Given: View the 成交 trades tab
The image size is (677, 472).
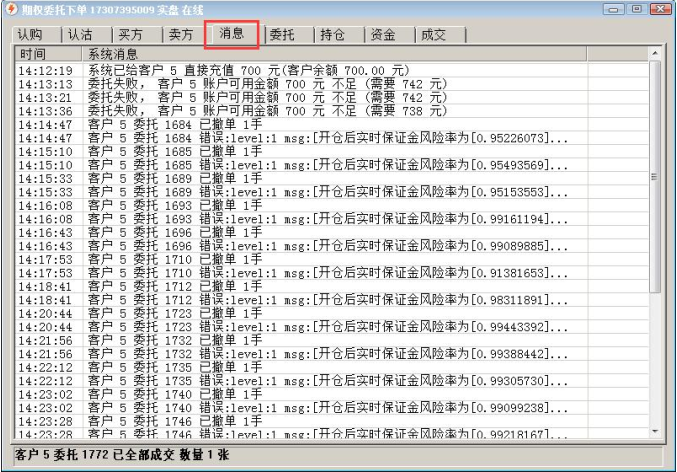Looking at the screenshot, I should coord(433,35).
